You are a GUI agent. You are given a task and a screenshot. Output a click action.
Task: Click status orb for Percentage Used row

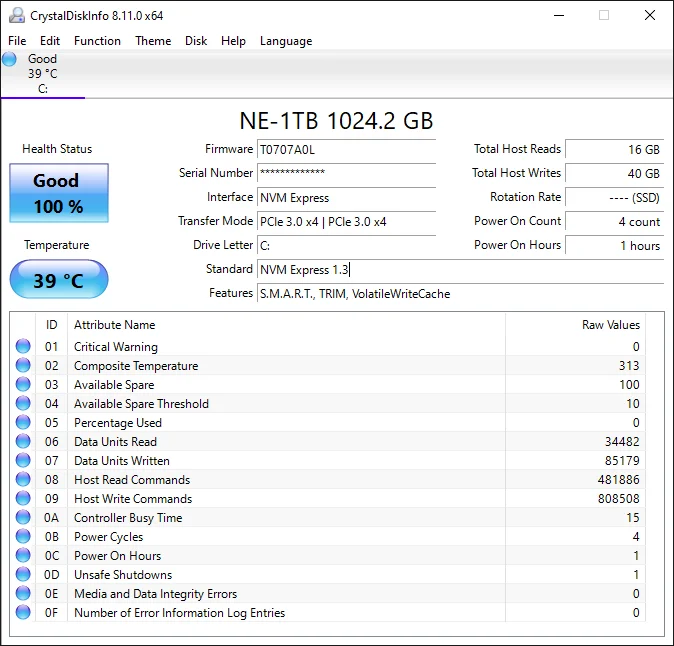(23, 422)
